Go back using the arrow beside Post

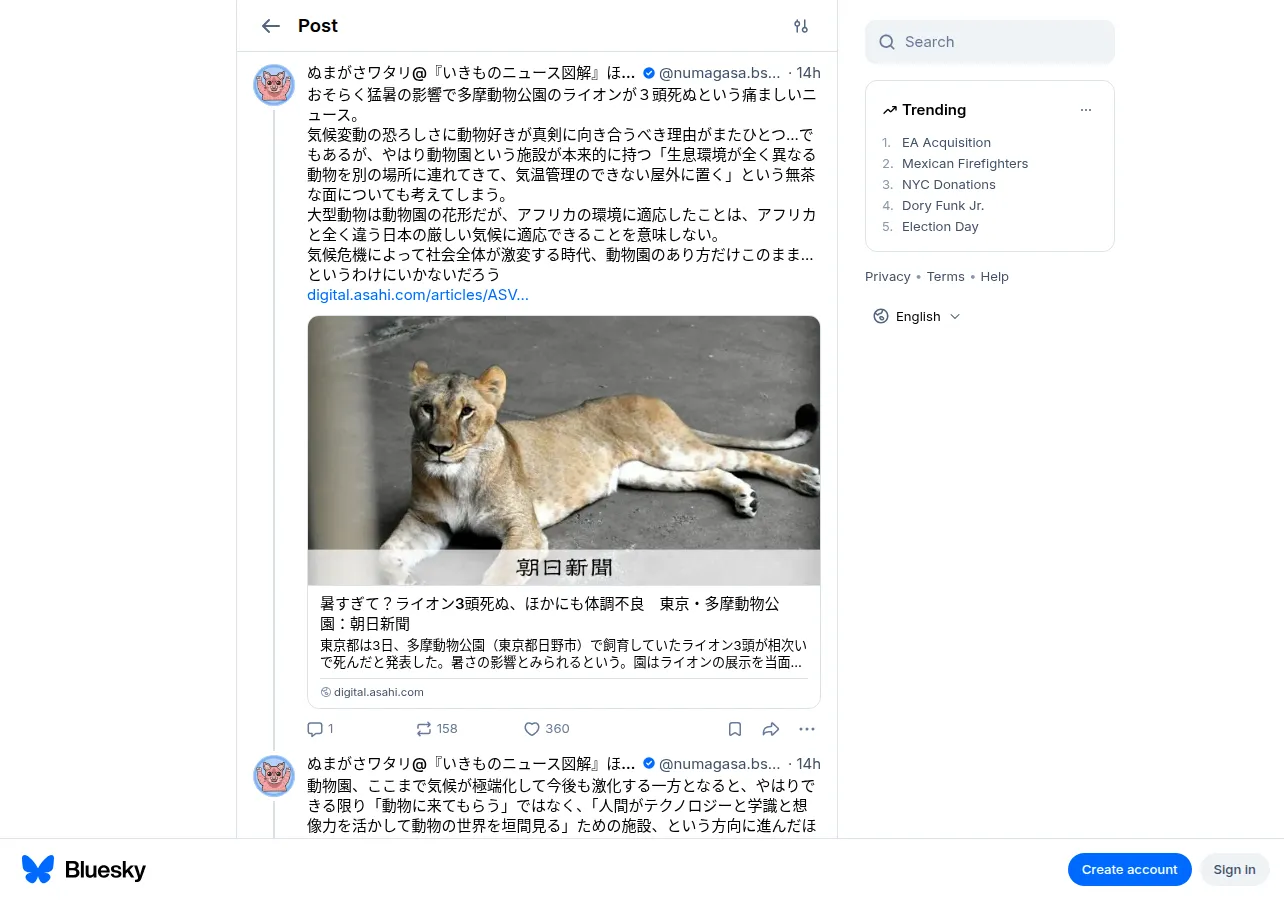click(270, 26)
